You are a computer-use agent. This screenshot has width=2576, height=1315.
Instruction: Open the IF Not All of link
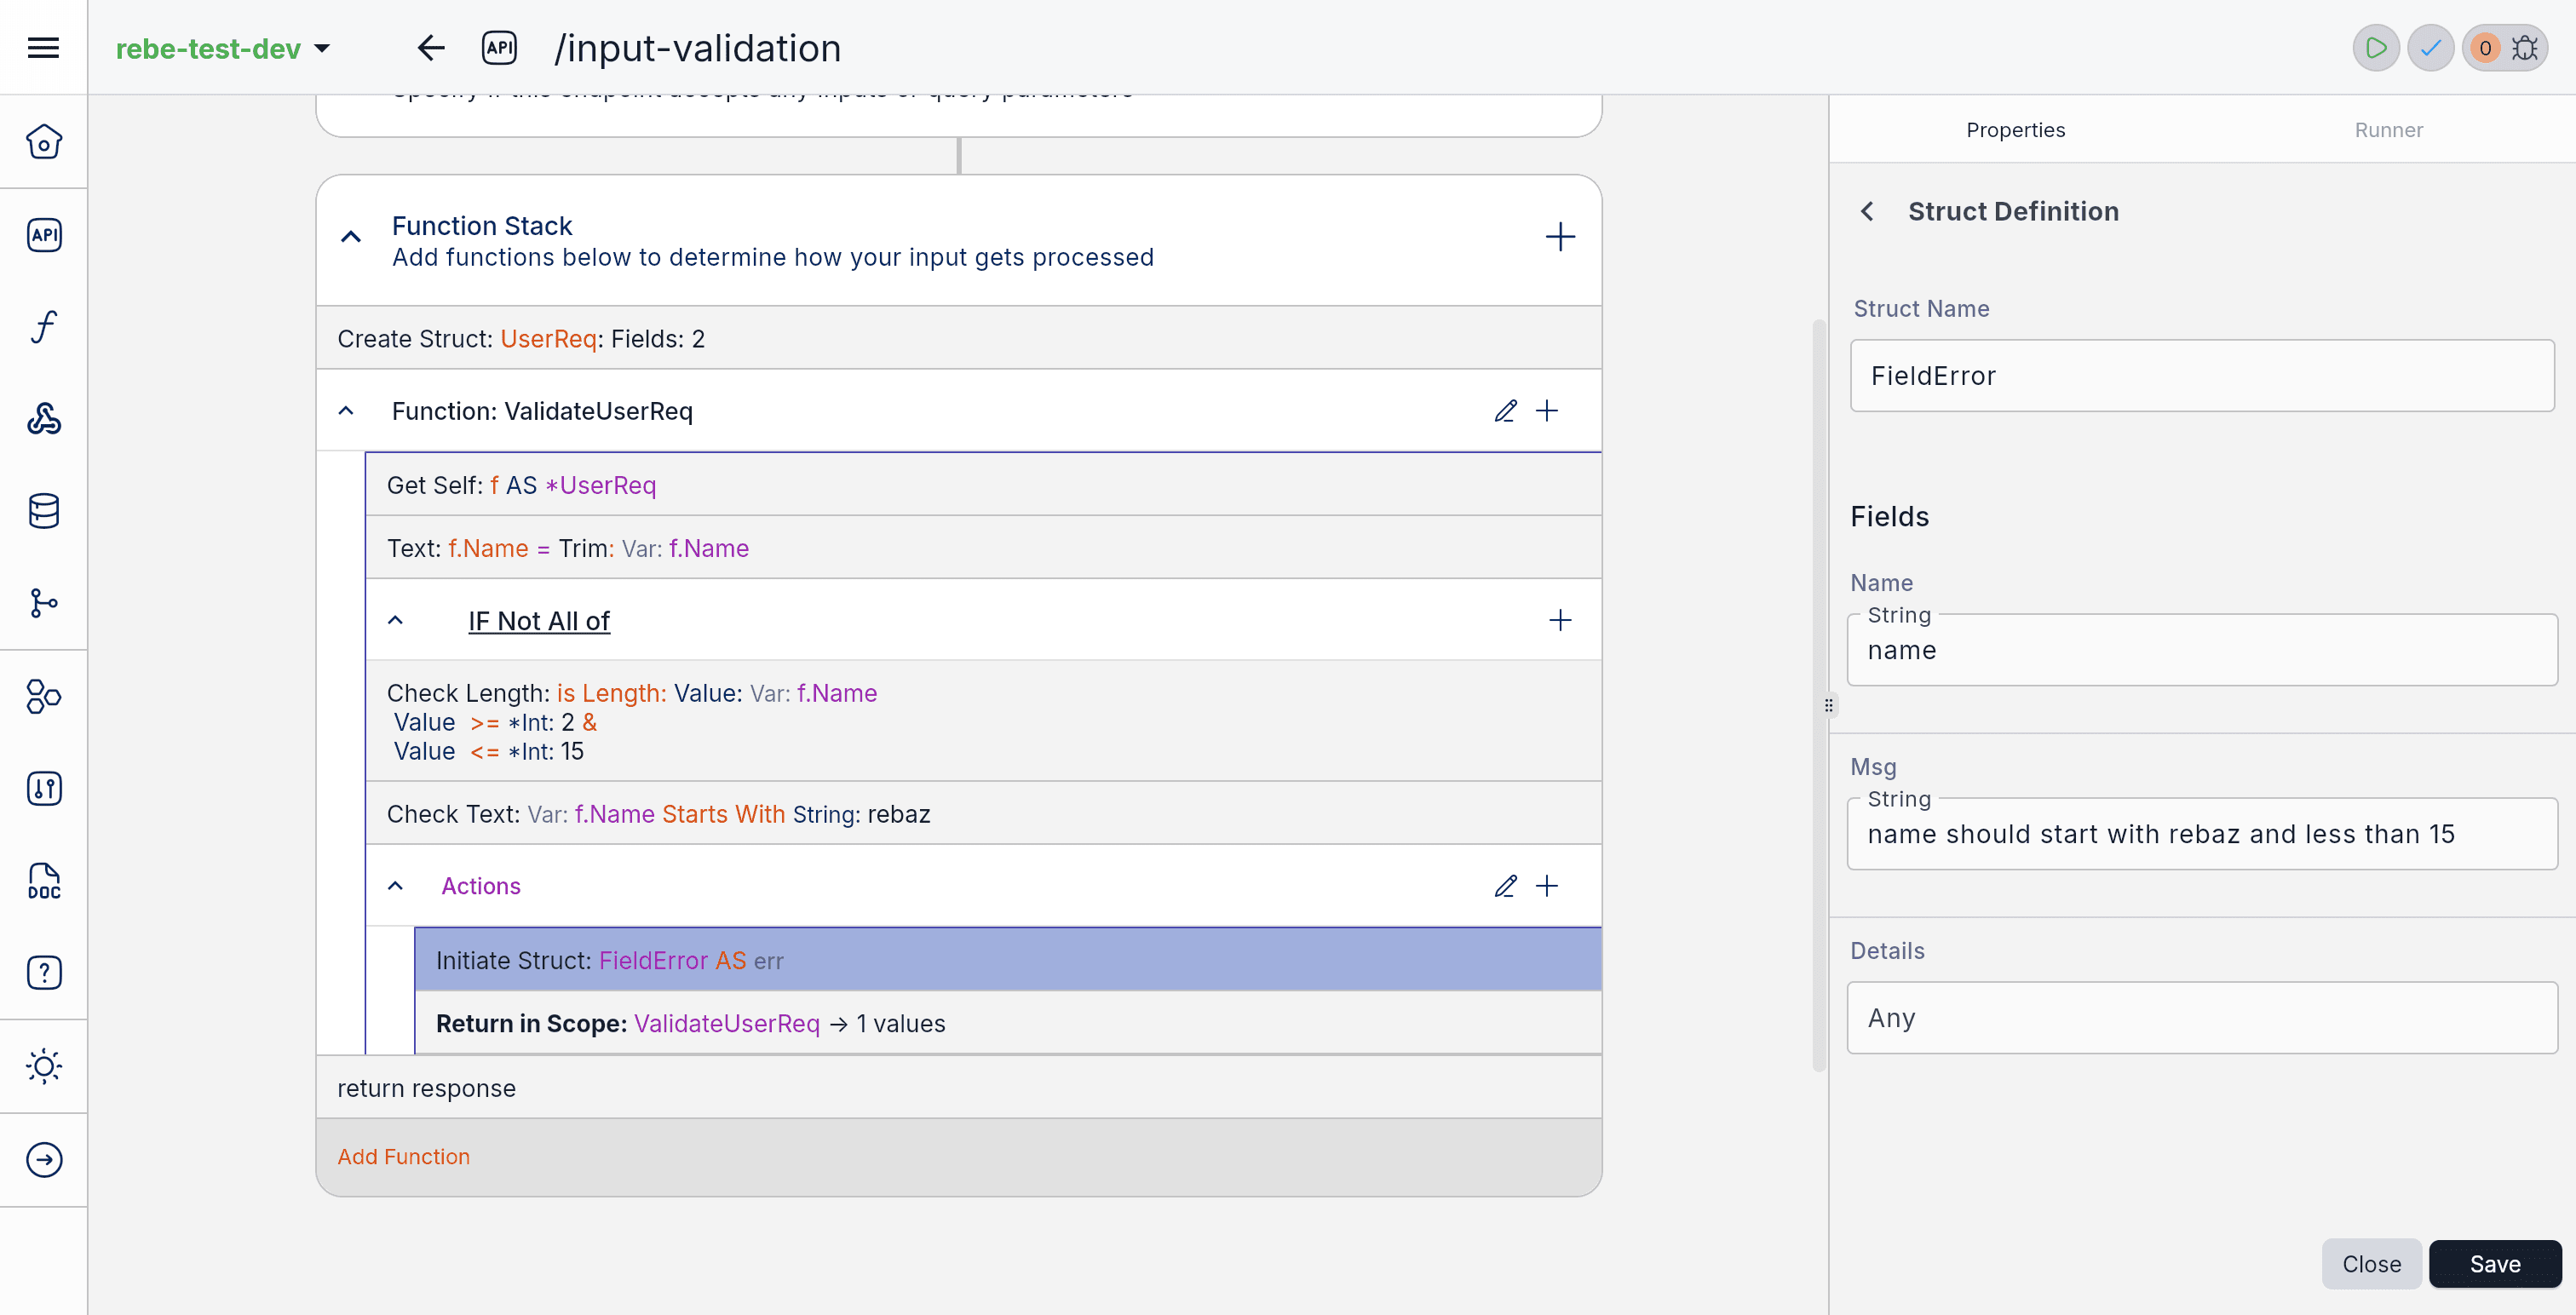click(539, 621)
